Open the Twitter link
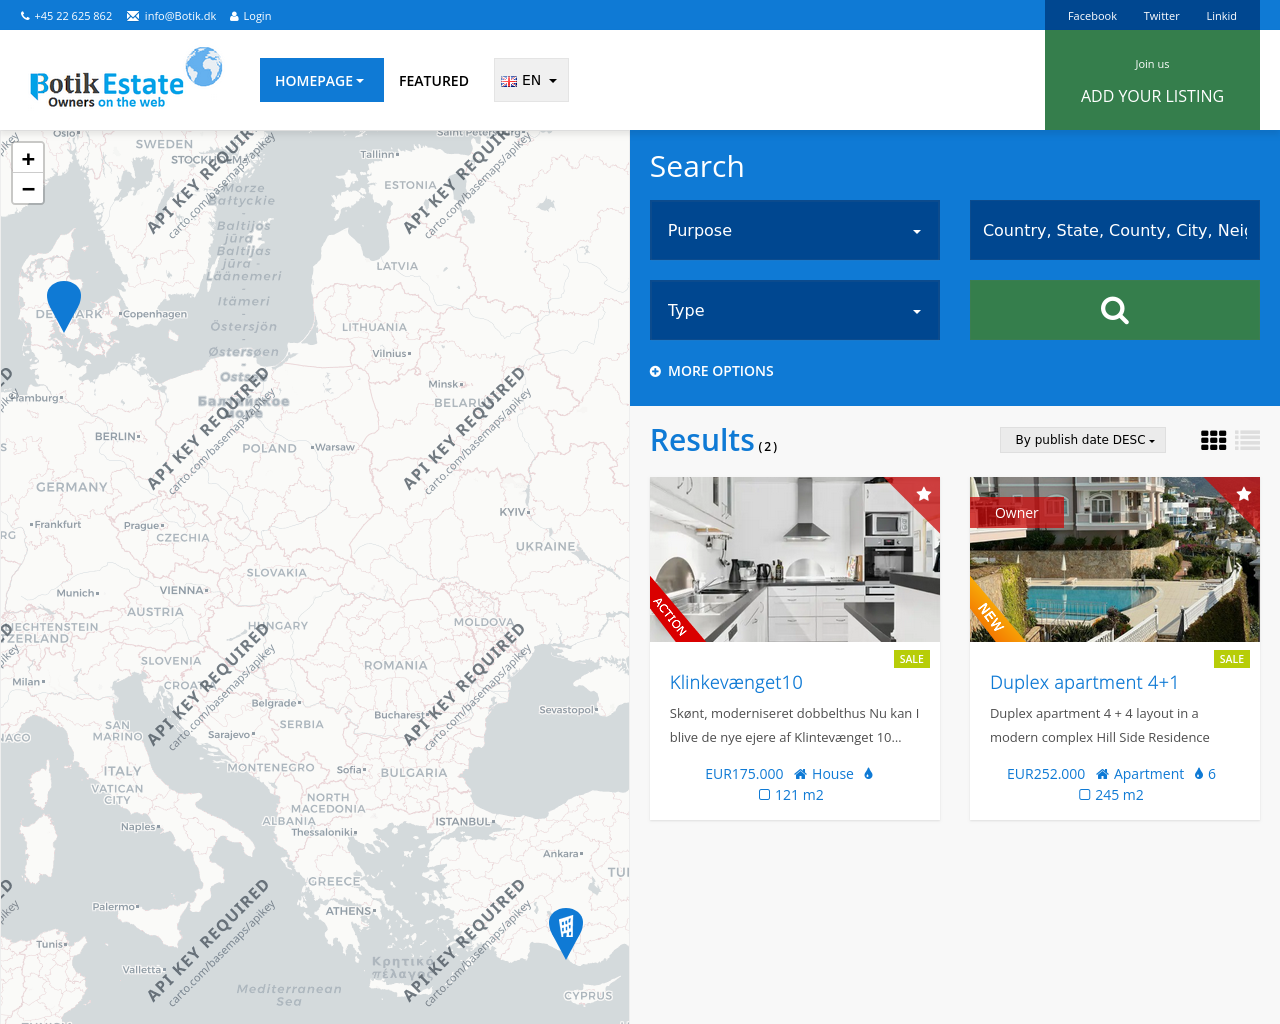1280x1024 pixels. 1161,16
